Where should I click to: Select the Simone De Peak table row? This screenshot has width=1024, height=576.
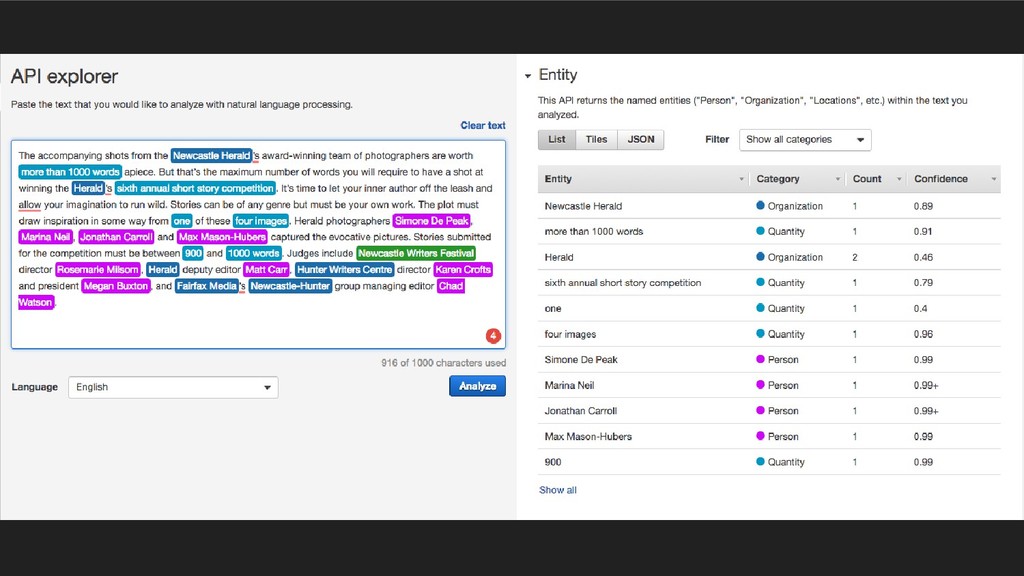[769, 359]
